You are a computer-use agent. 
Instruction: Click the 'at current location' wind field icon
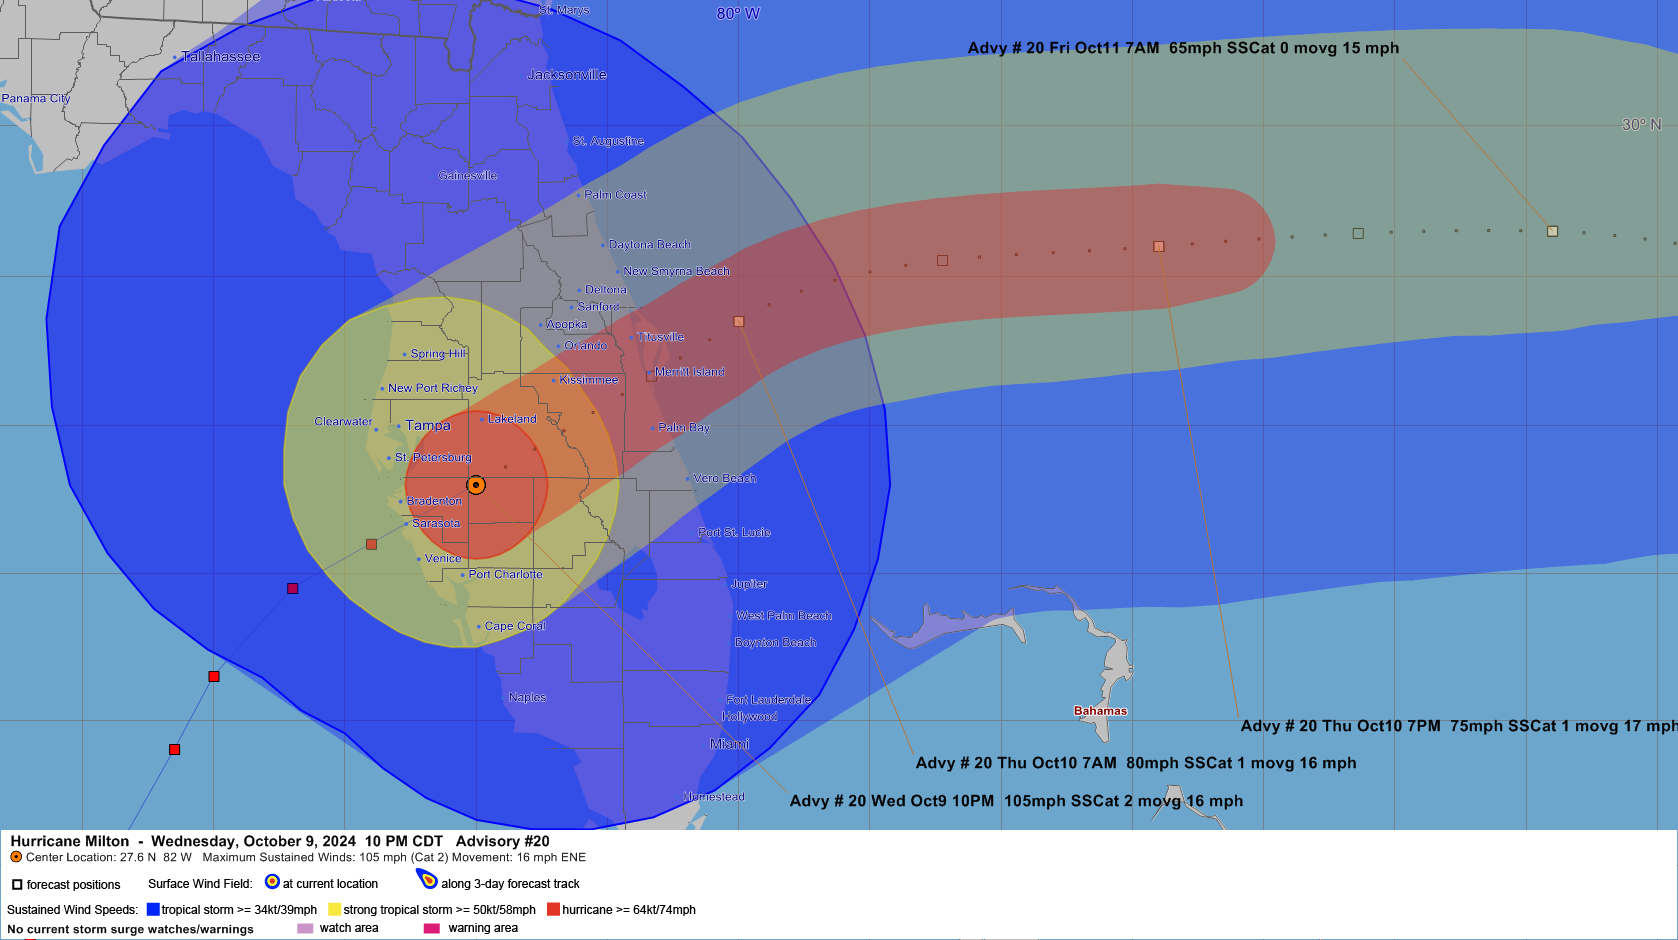click(x=272, y=881)
